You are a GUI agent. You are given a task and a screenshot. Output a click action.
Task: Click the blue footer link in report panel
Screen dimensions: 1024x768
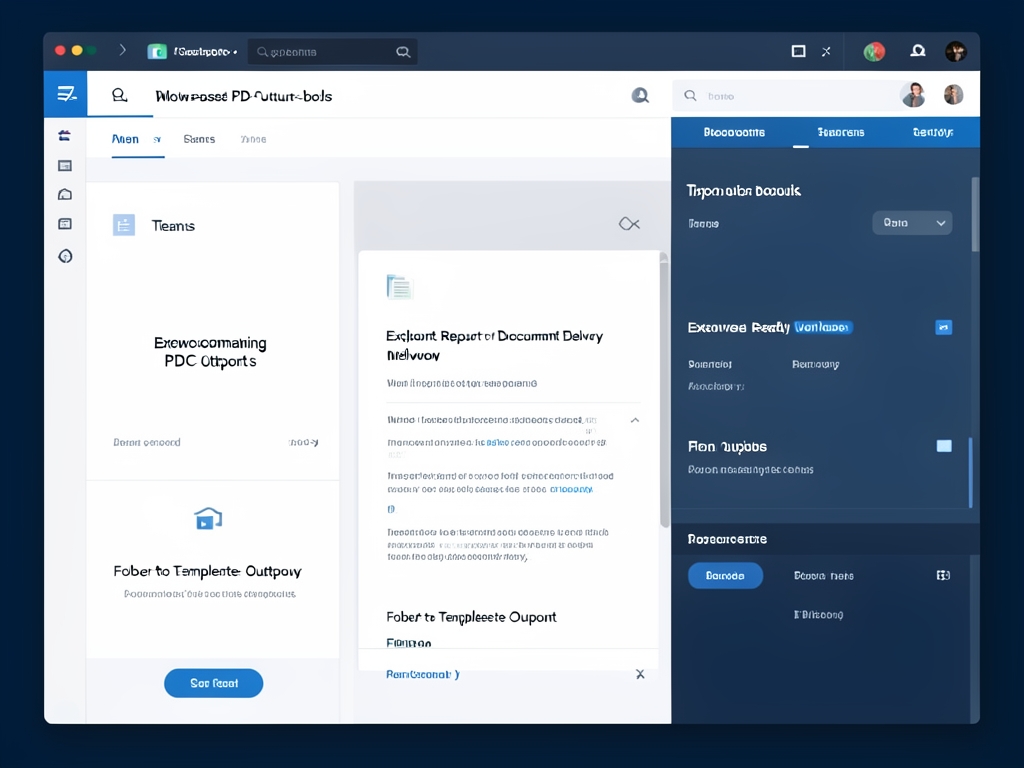coord(423,674)
